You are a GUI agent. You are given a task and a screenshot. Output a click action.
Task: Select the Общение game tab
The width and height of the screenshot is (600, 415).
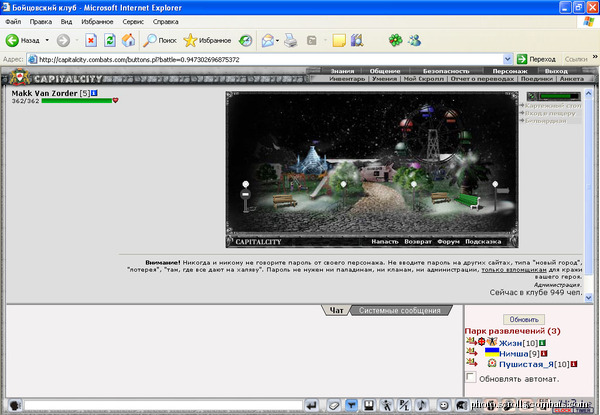(385, 71)
